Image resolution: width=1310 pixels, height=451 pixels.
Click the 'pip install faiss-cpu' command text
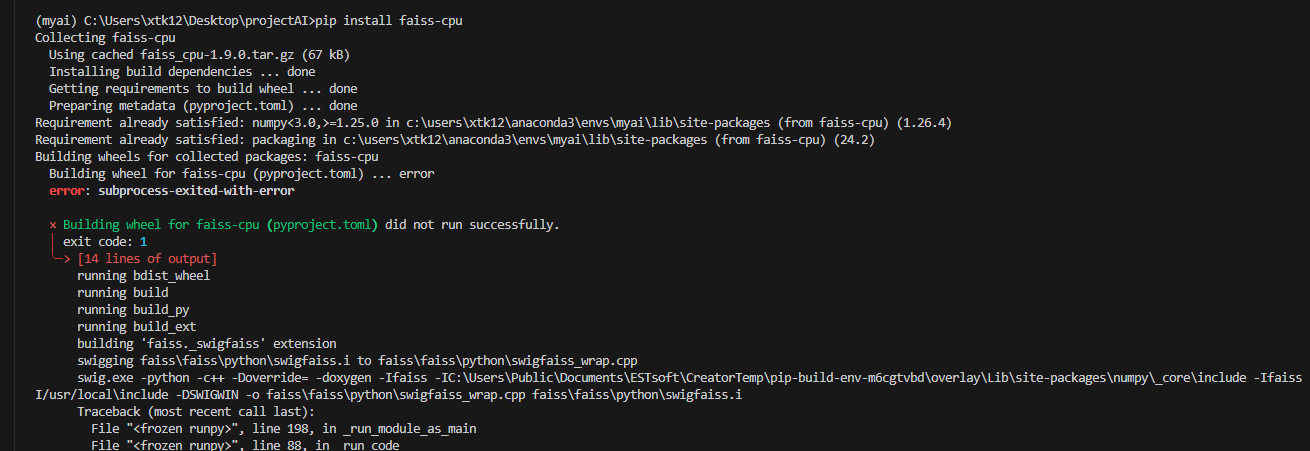[387, 20]
